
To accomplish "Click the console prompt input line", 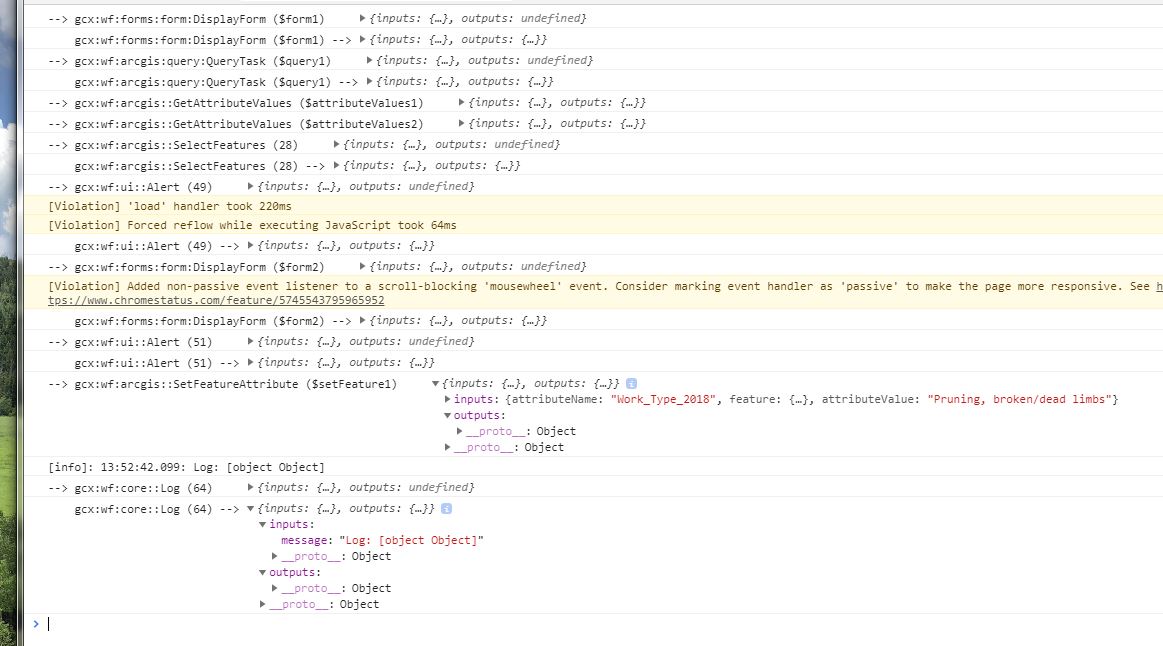I will click(x=593, y=624).
